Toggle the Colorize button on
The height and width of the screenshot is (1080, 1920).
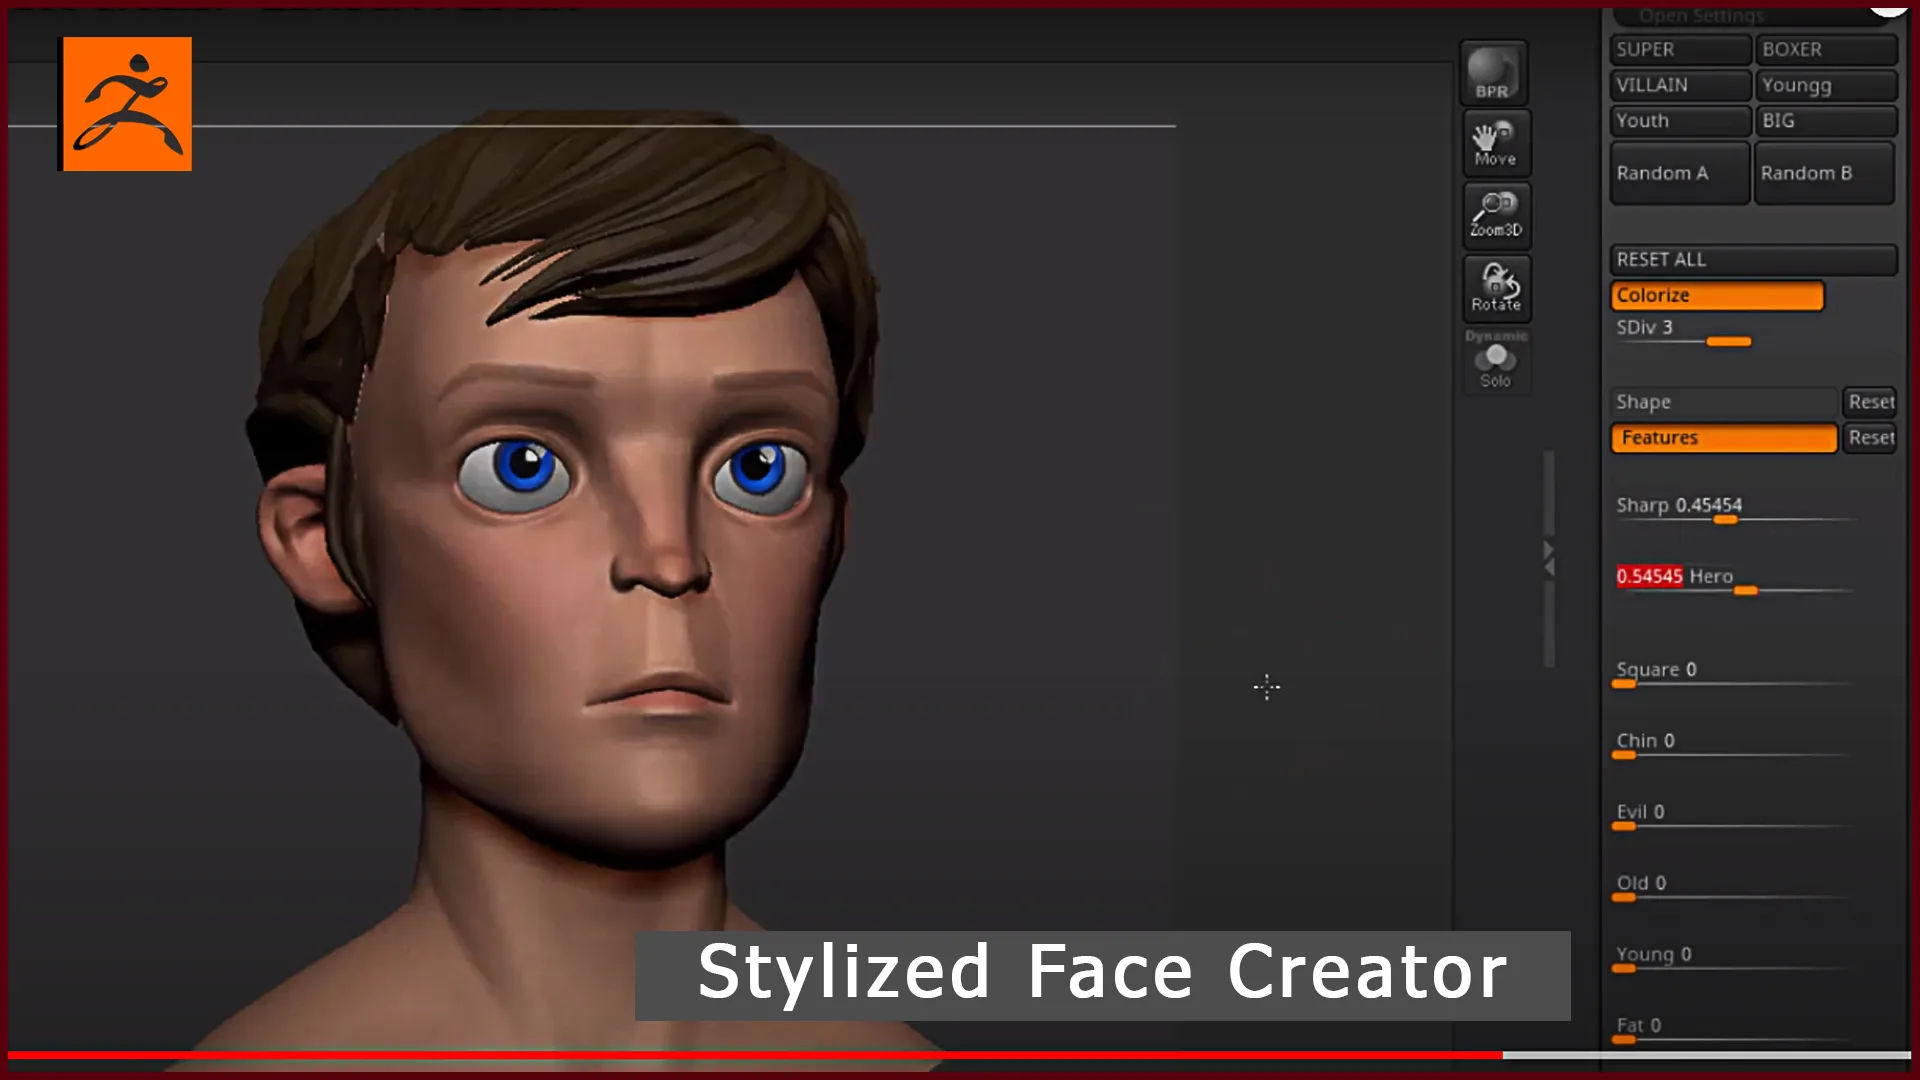[1718, 294]
